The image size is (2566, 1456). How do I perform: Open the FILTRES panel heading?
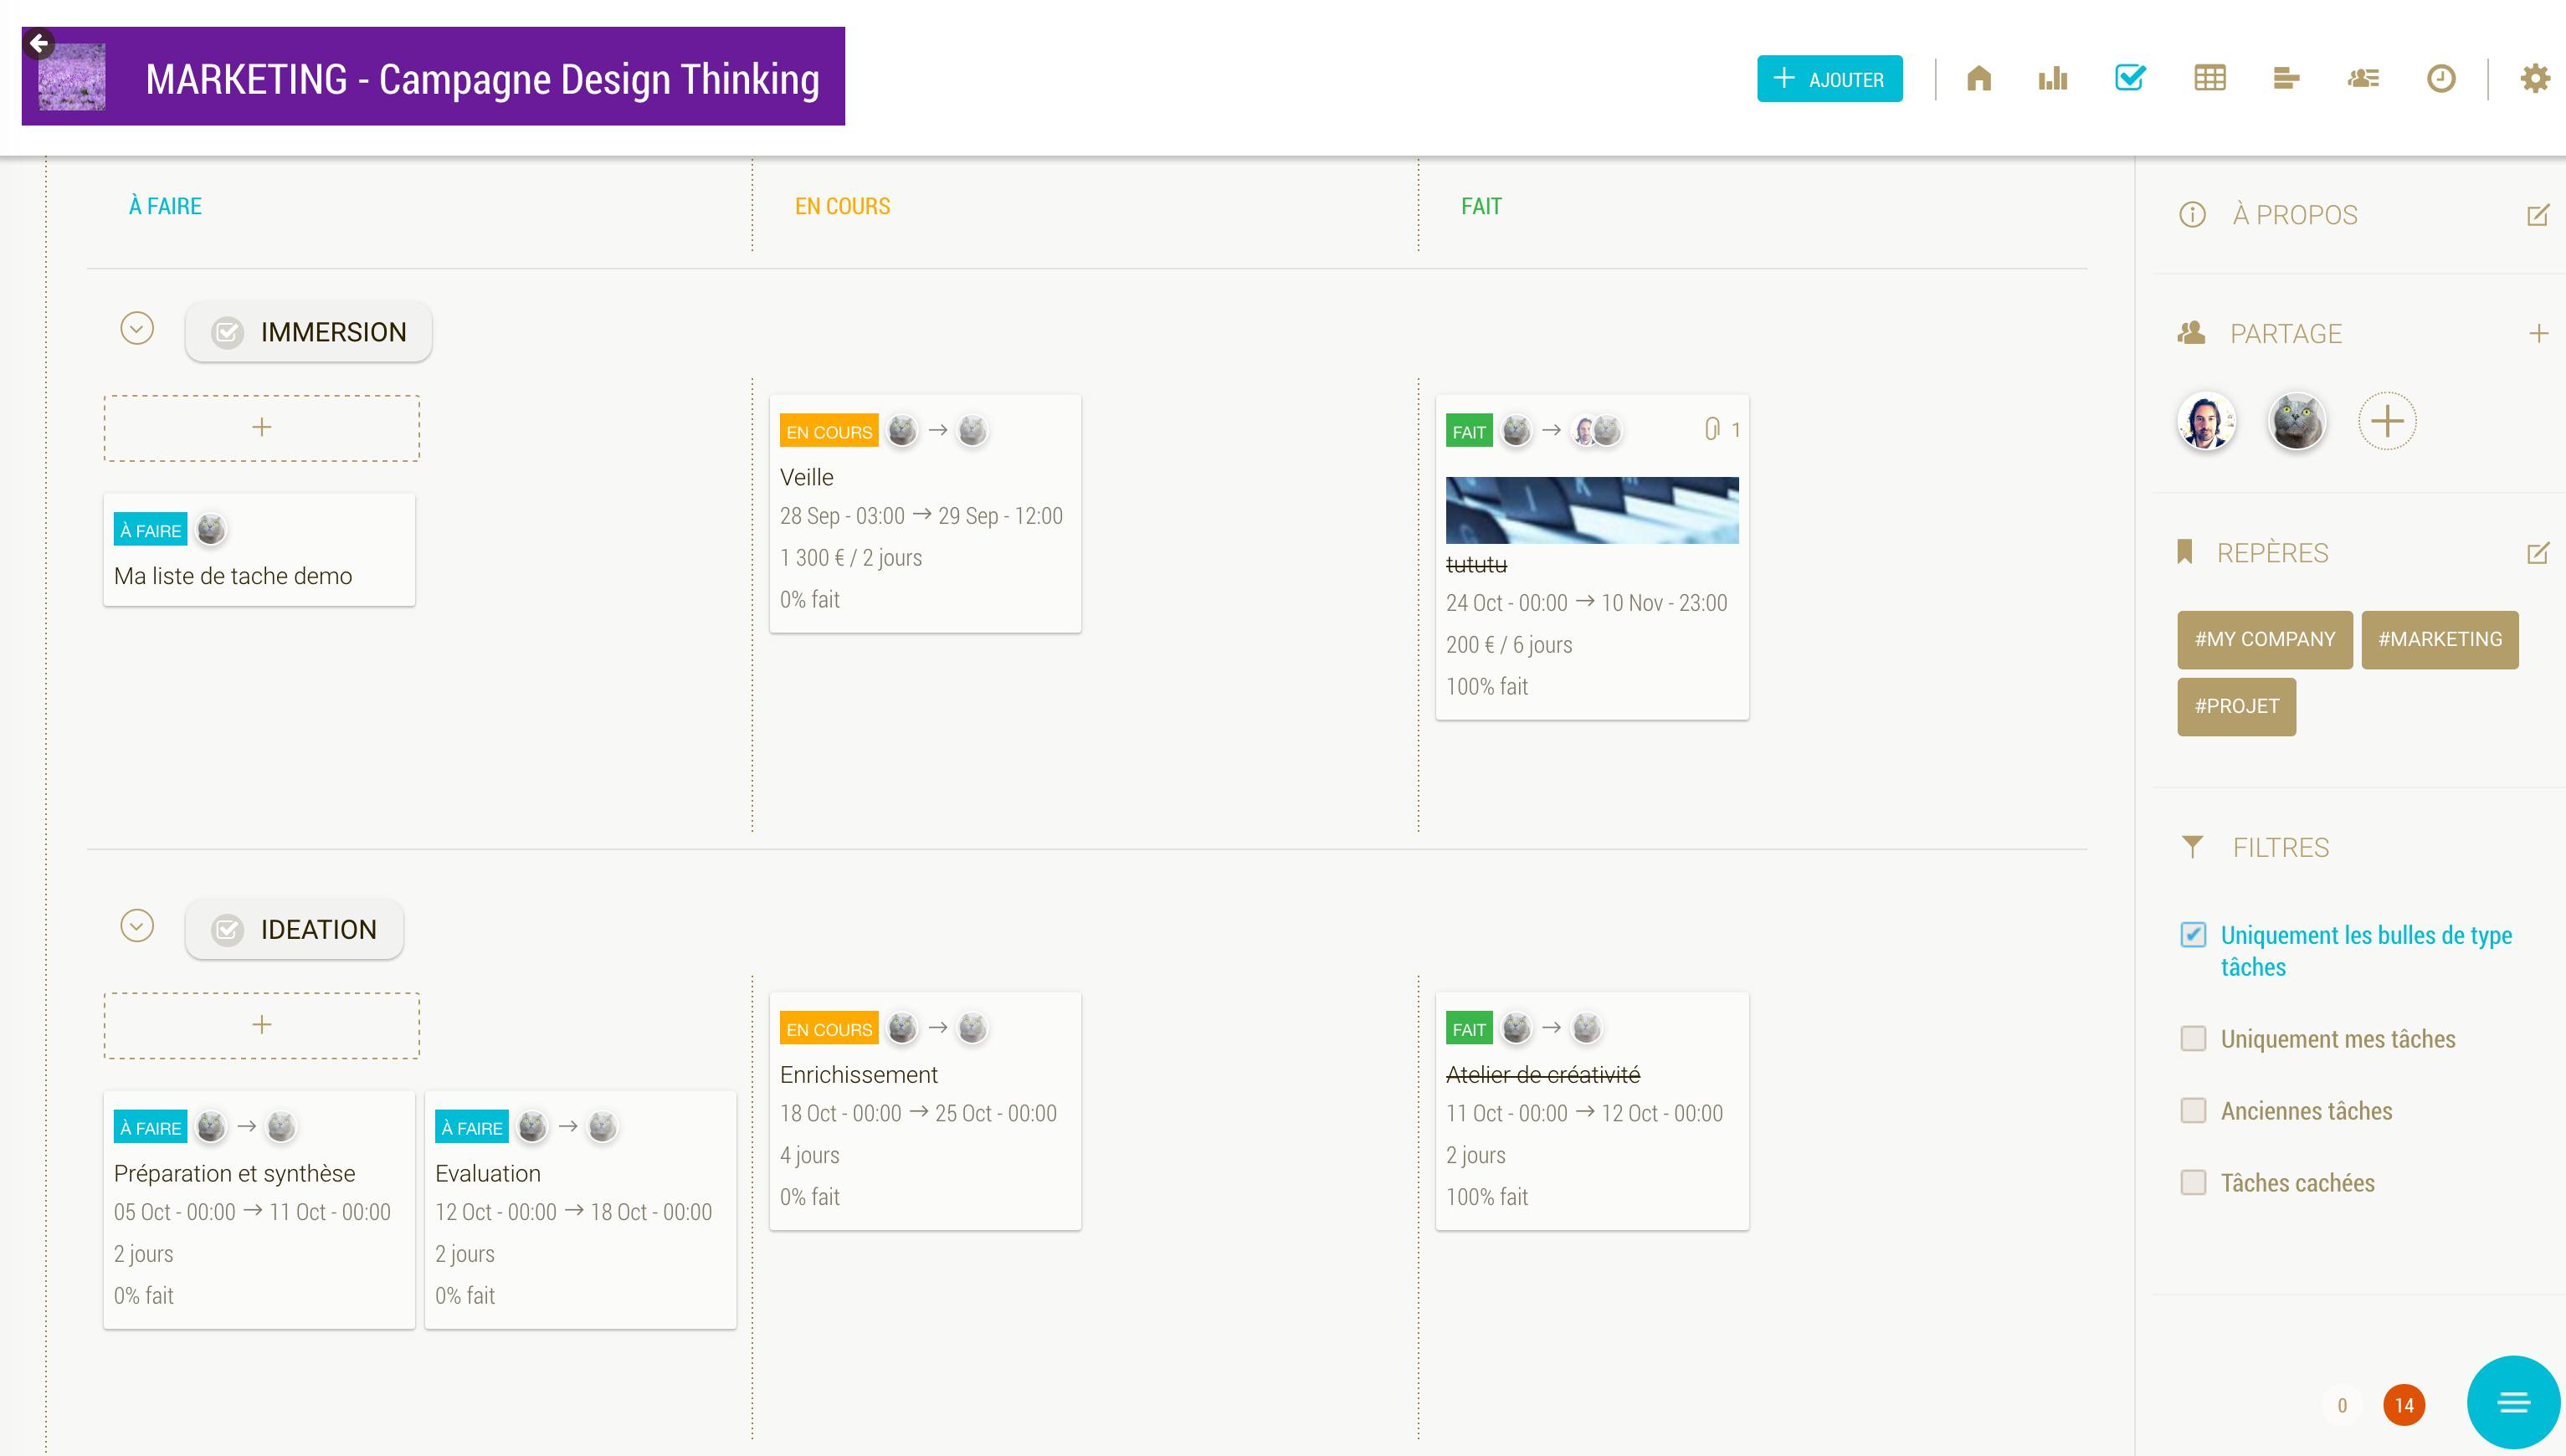pyautogui.click(x=2280, y=848)
